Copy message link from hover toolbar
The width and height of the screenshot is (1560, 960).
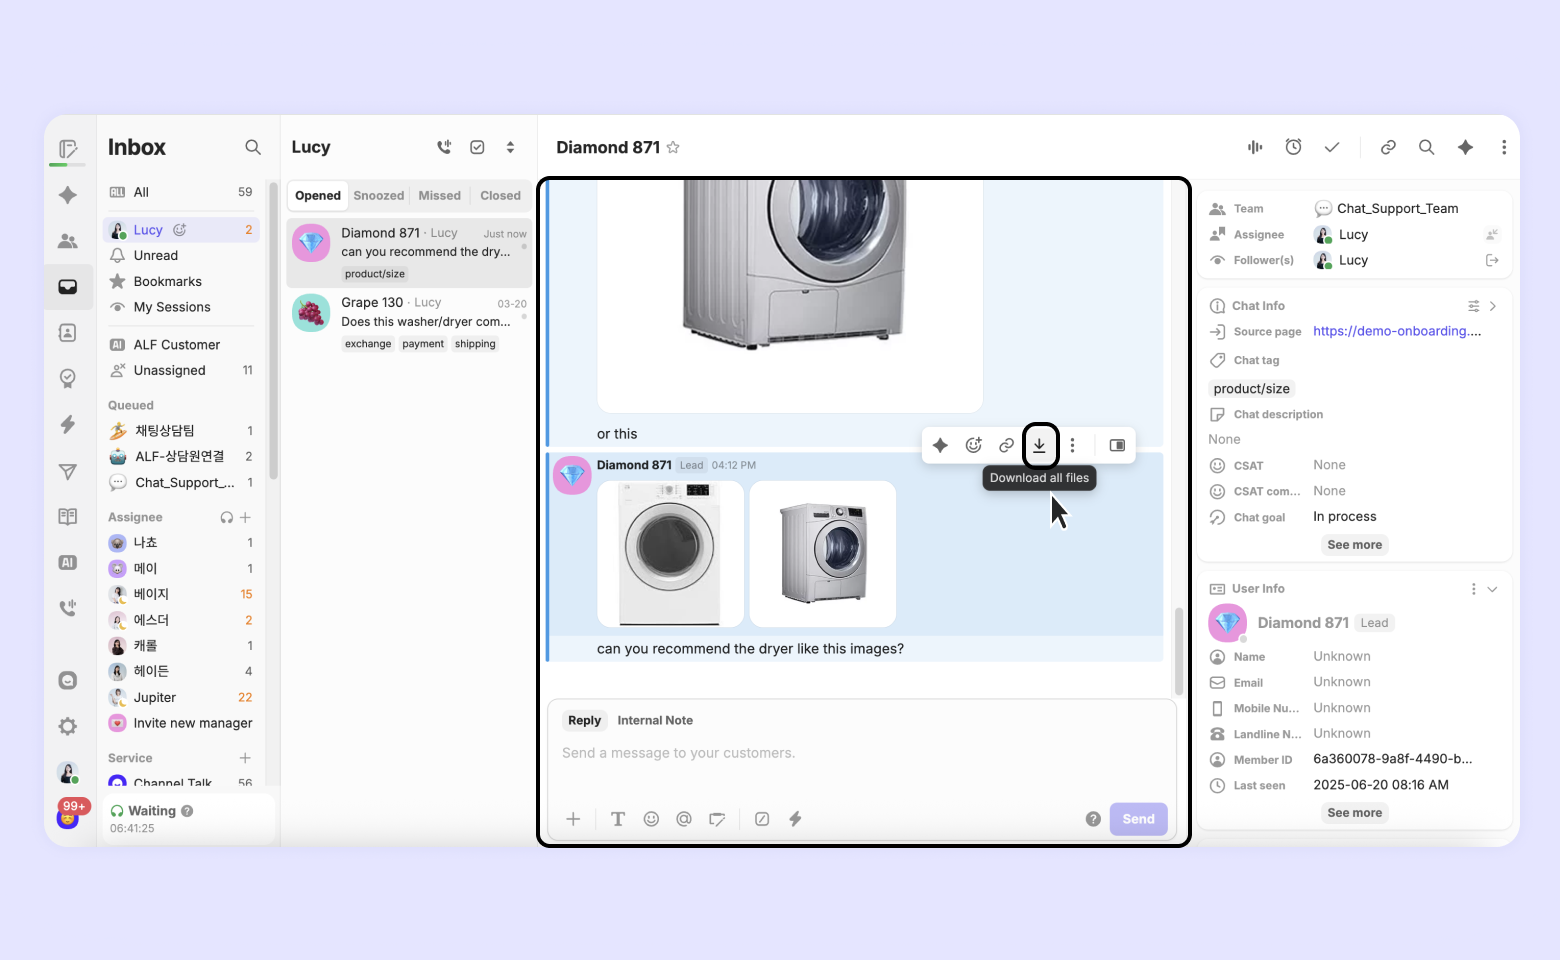click(1006, 445)
